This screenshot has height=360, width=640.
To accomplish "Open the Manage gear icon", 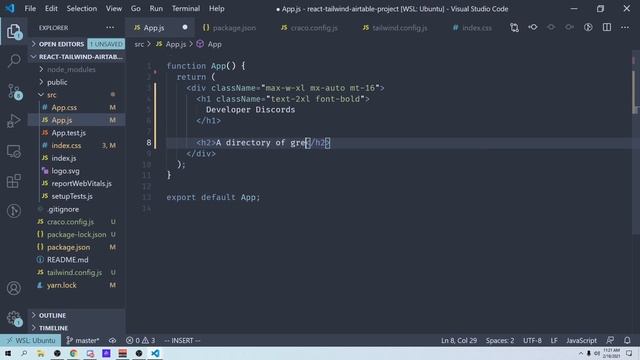I will 14,318.
